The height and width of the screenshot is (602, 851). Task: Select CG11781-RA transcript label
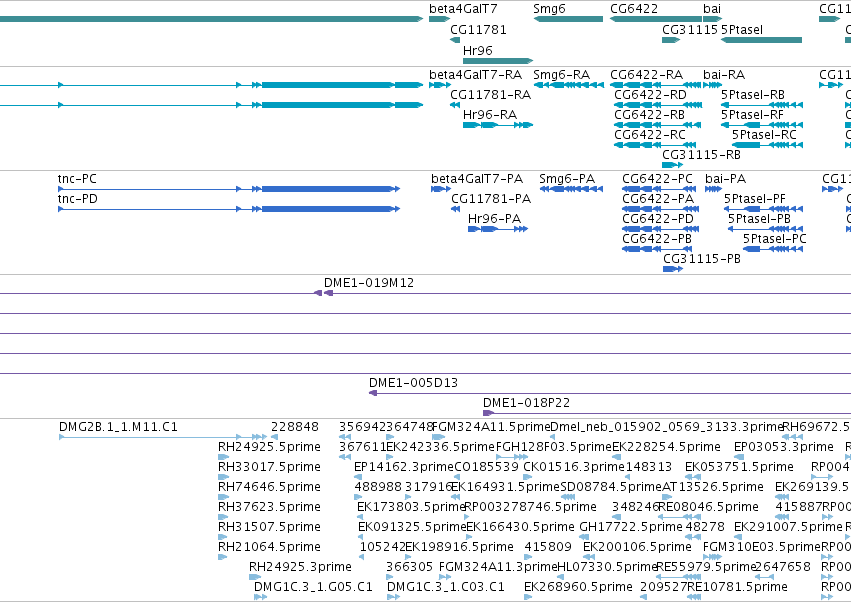tap(490, 94)
